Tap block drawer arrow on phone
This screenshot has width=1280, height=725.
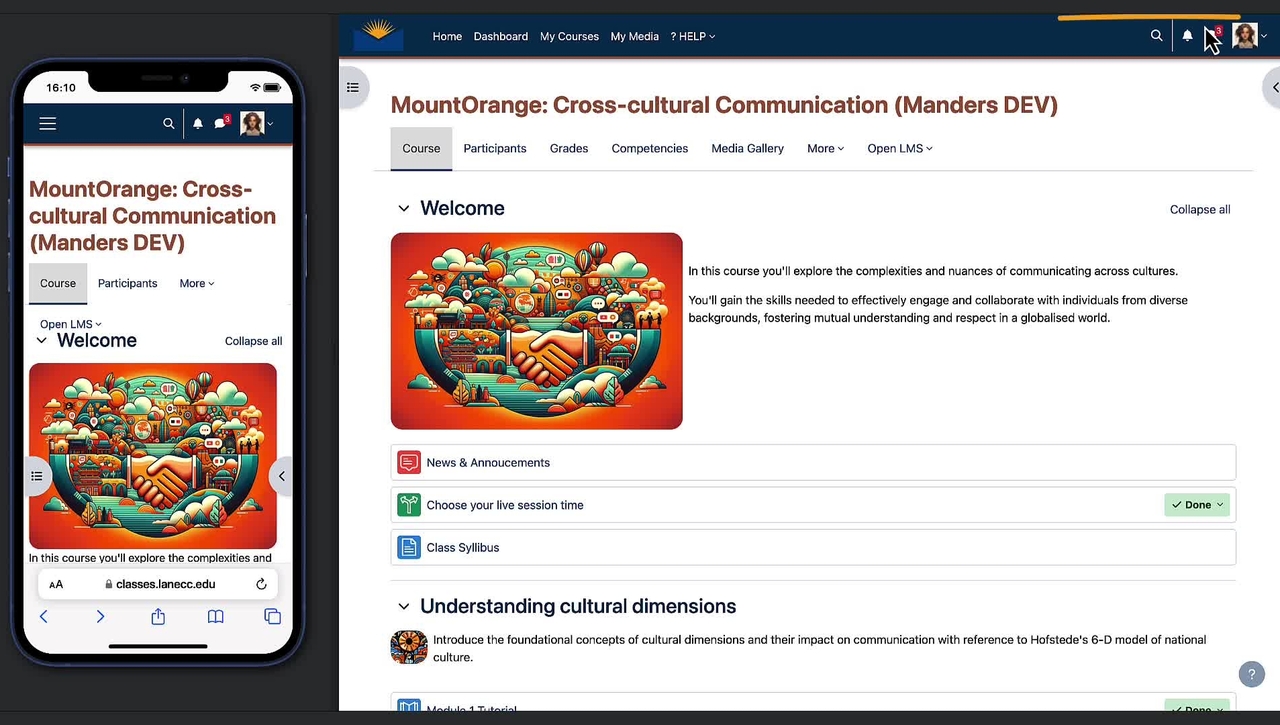(281, 476)
